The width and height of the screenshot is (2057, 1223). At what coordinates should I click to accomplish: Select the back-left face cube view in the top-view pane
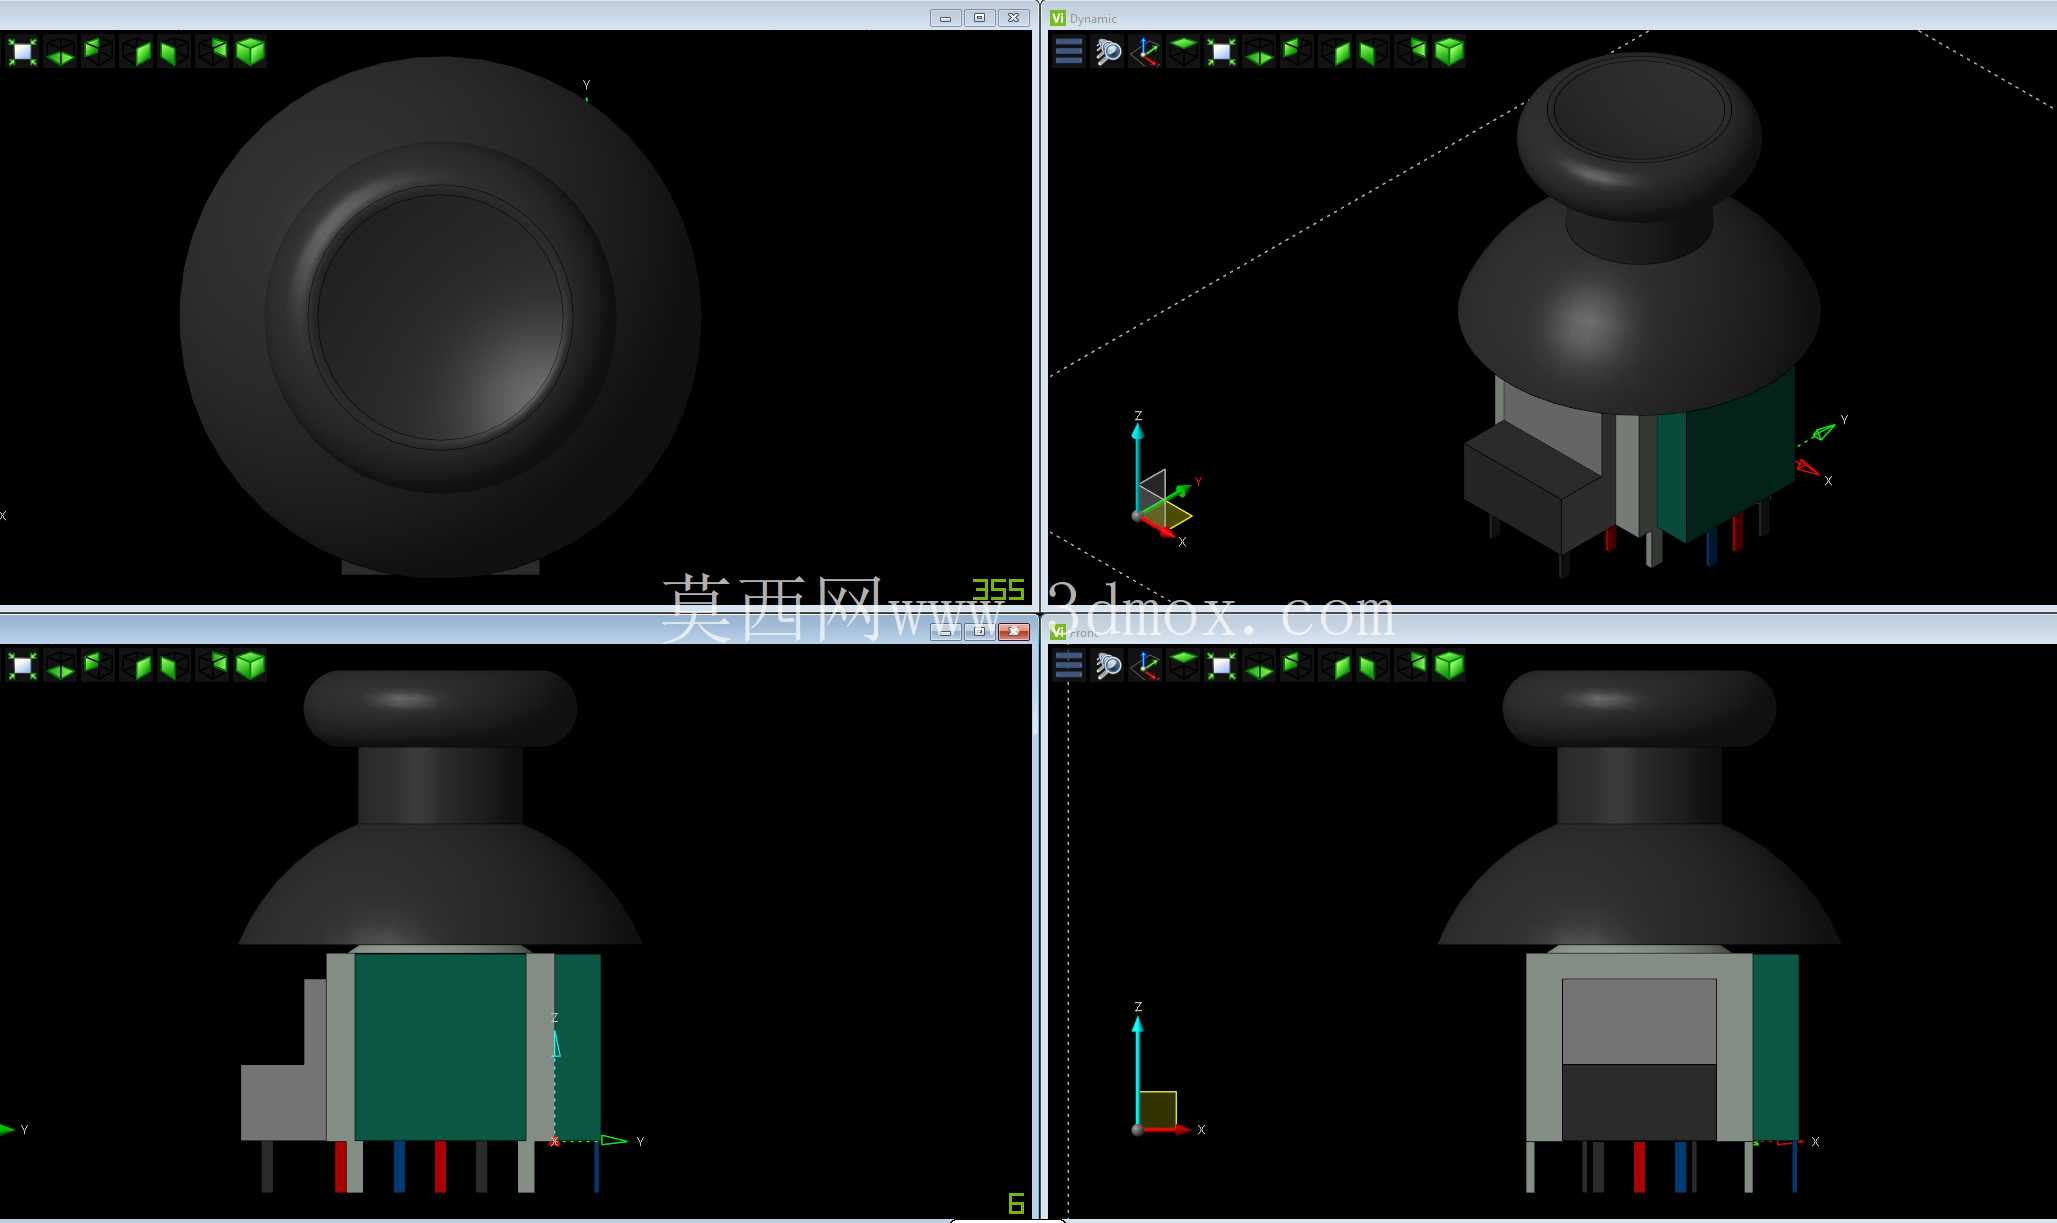(x=98, y=52)
